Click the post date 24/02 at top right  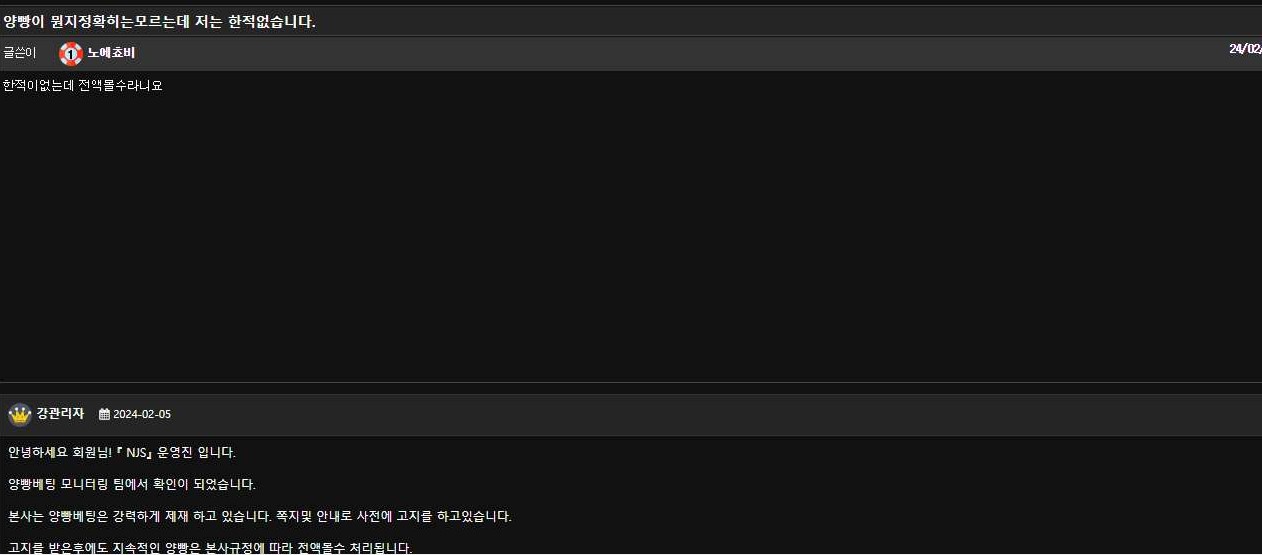1245,49
